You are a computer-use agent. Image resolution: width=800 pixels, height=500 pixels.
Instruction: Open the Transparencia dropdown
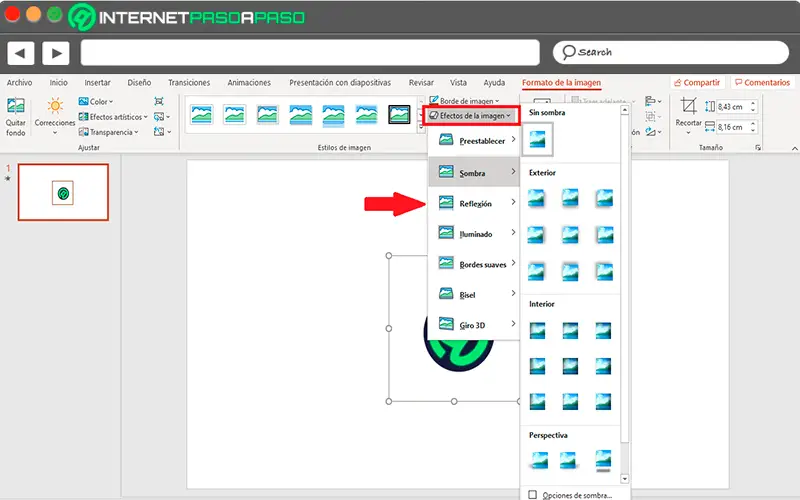tap(109, 132)
